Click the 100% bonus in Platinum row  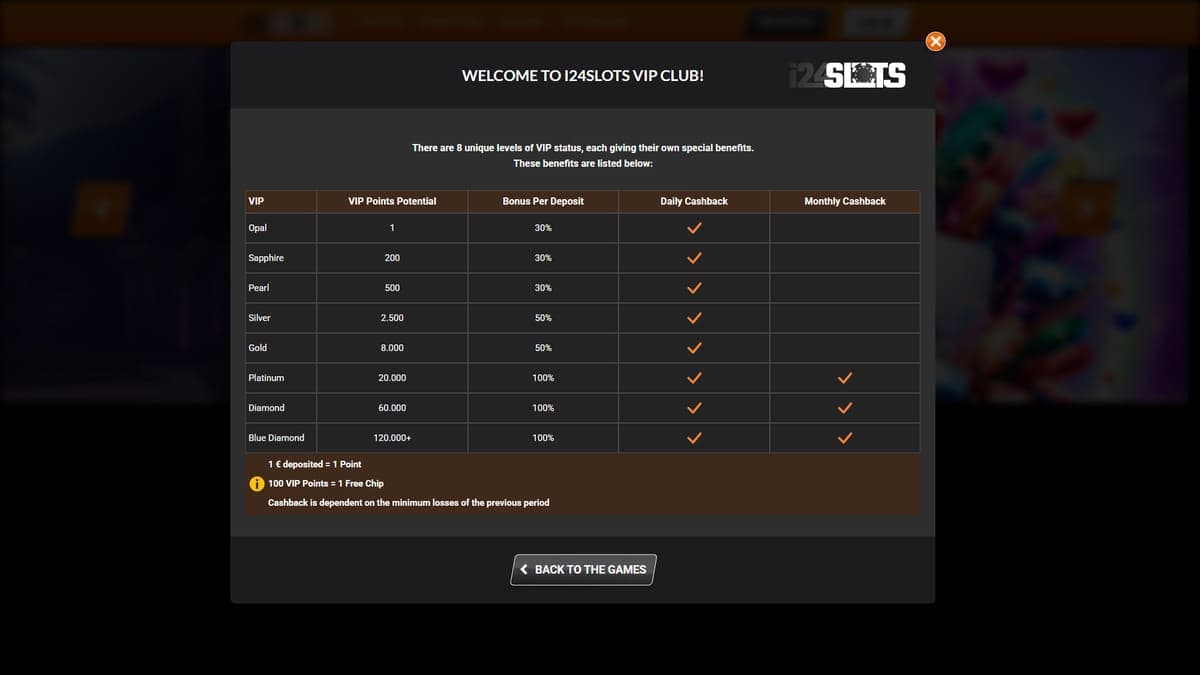(x=543, y=378)
